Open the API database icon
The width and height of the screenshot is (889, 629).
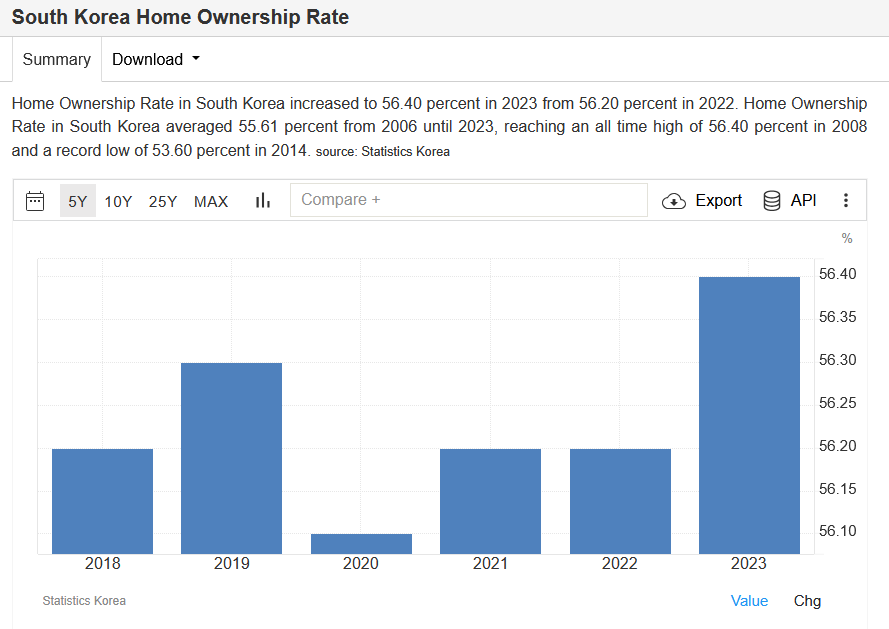point(772,201)
